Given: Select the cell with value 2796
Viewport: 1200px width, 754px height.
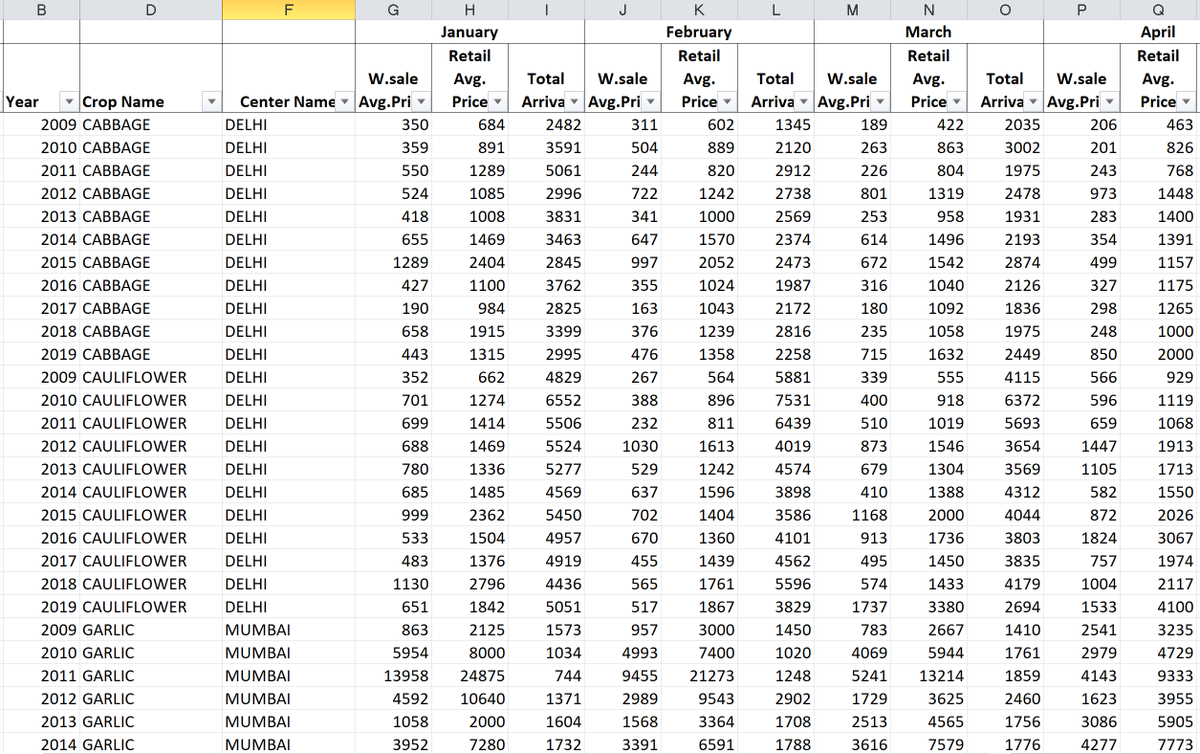Looking at the screenshot, I should (470, 584).
